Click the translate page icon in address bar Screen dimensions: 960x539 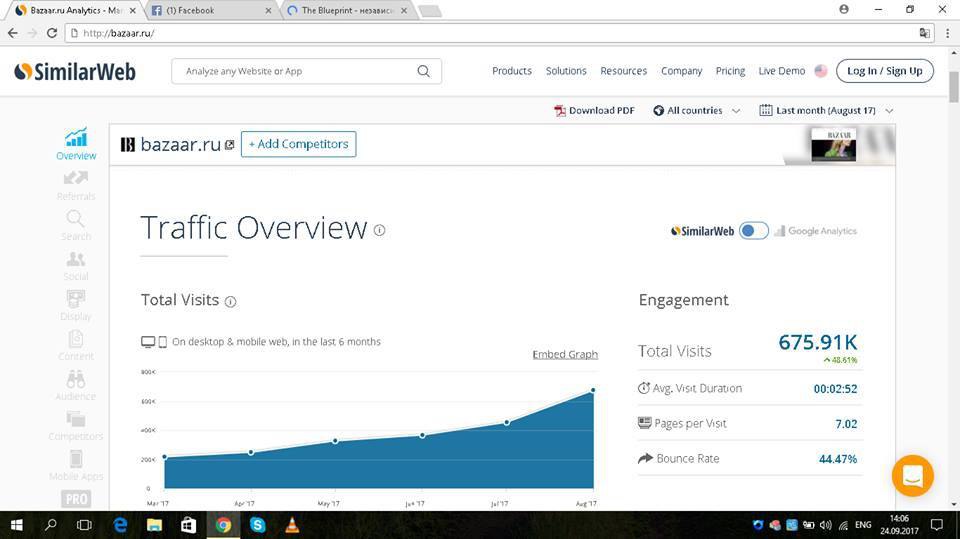coord(924,33)
